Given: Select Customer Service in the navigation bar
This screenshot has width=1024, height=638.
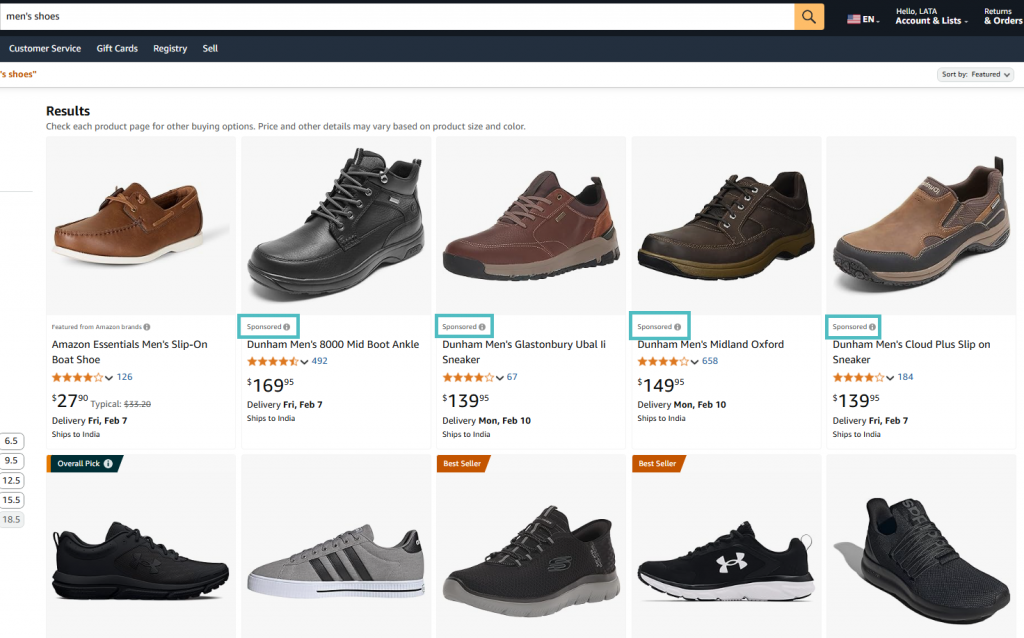Looking at the screenshot, I should point(45,48).
